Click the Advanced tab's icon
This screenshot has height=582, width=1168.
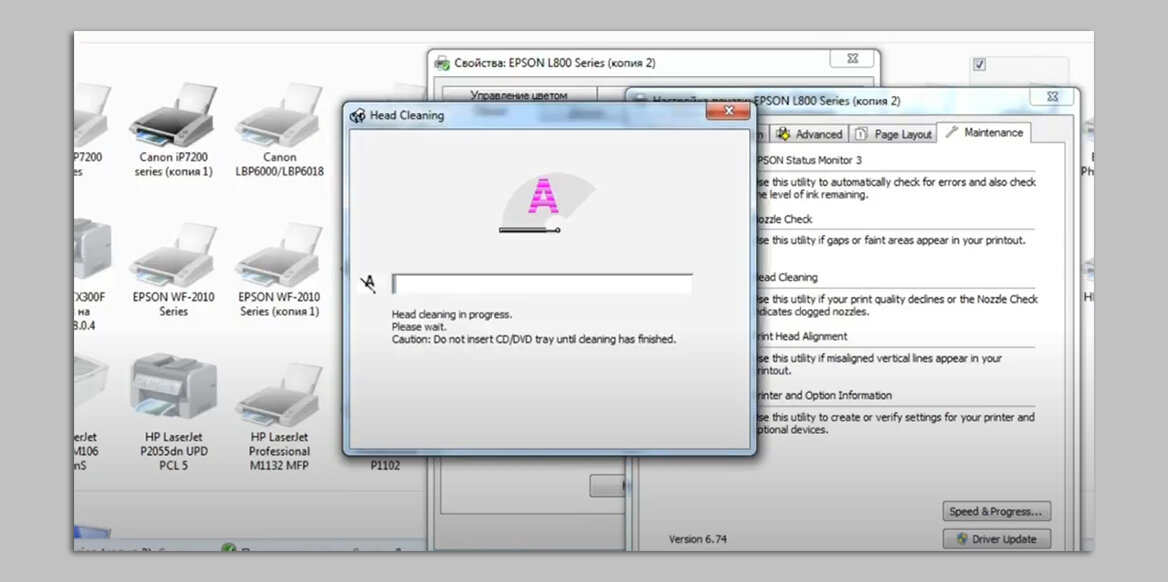783,134
